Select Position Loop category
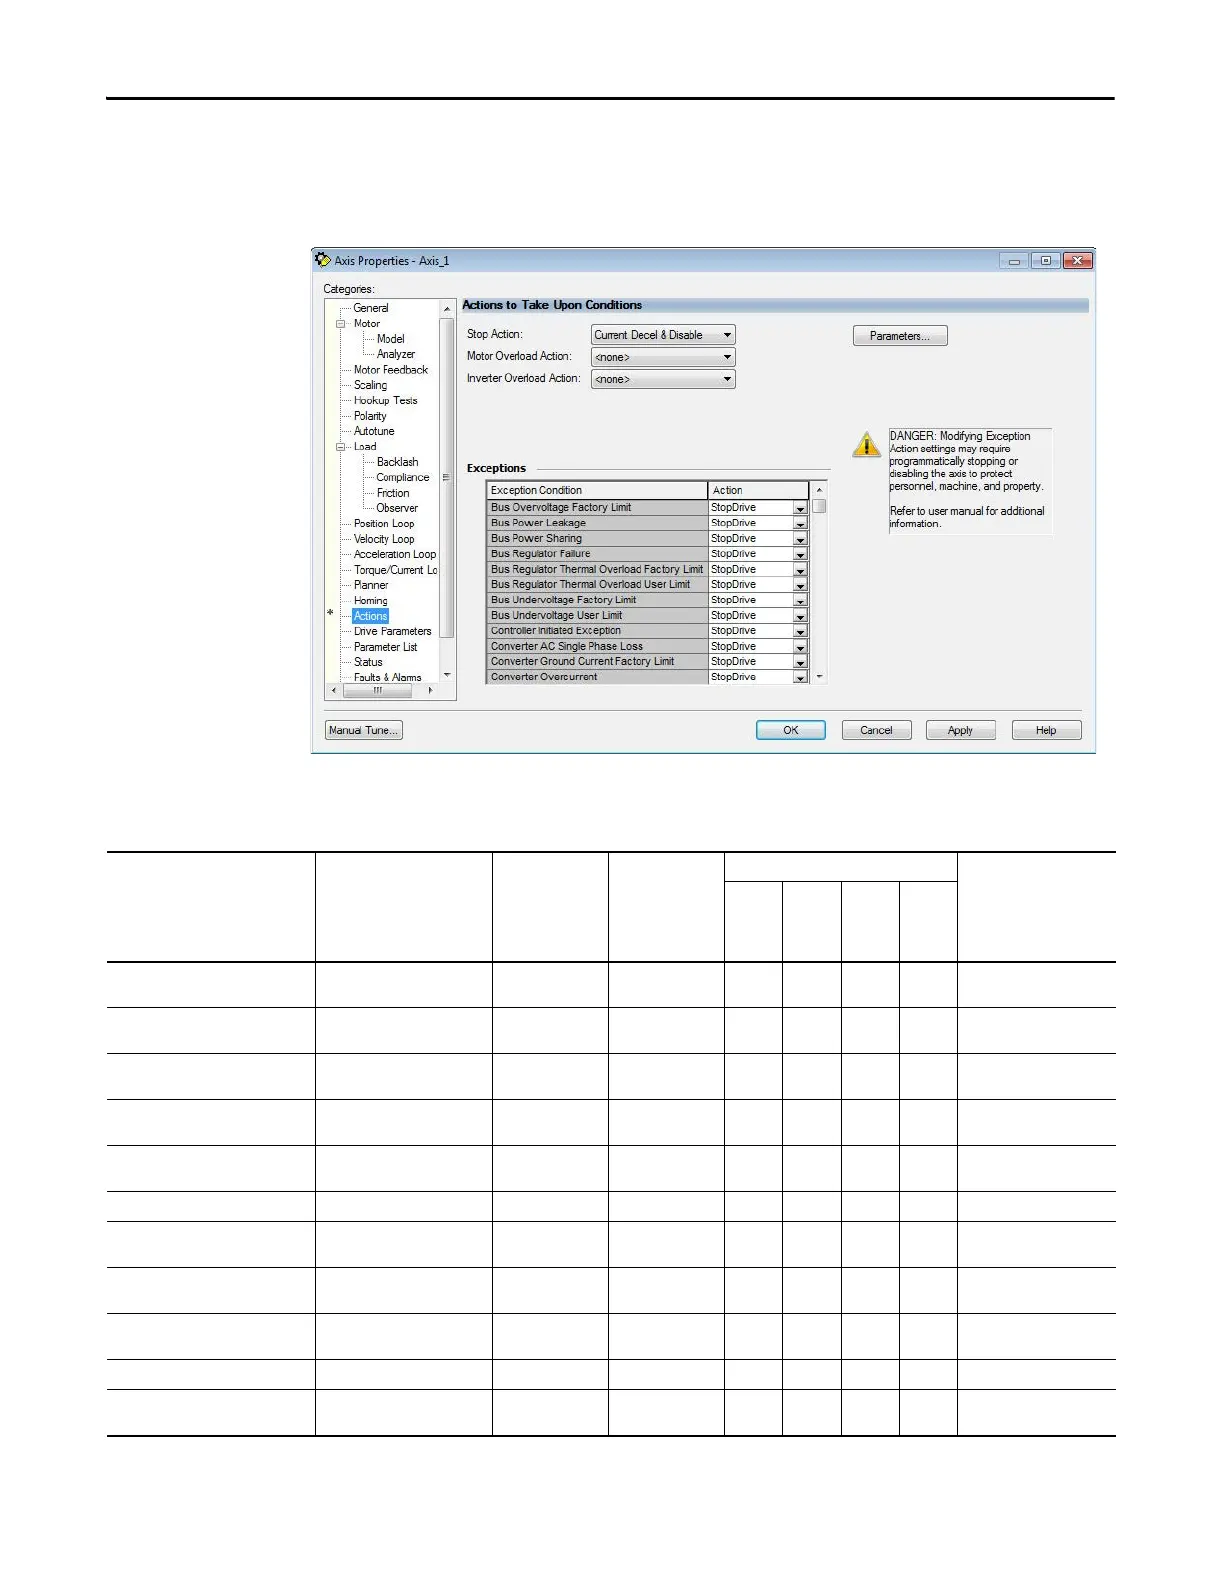The image size is (1224, 1584). pos(384,524)
